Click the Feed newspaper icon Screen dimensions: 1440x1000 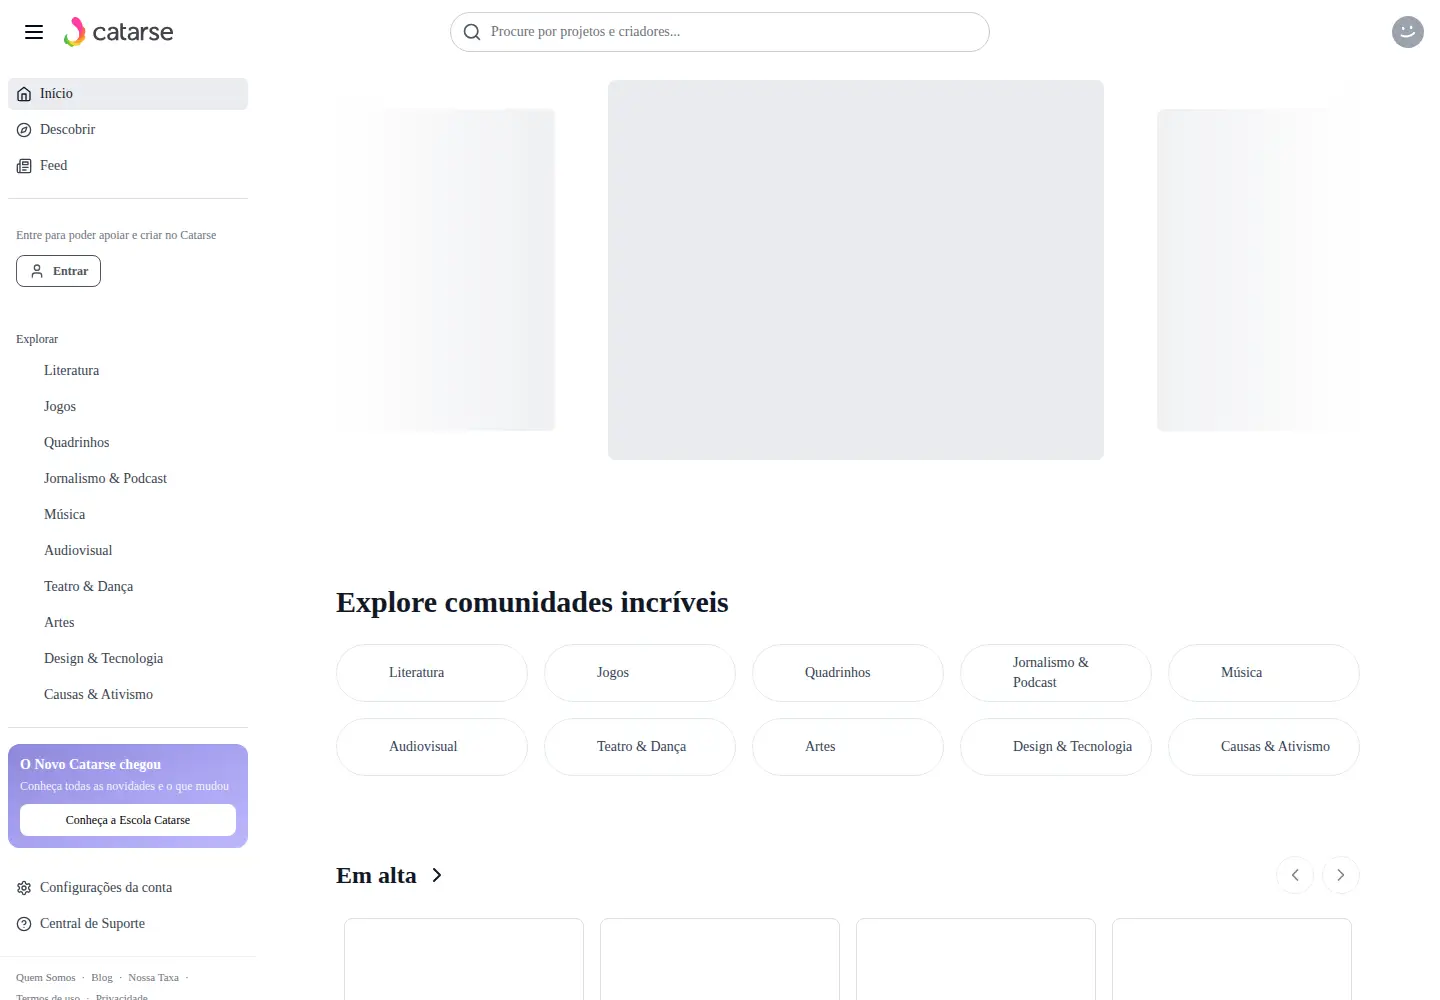pos(24,166)
